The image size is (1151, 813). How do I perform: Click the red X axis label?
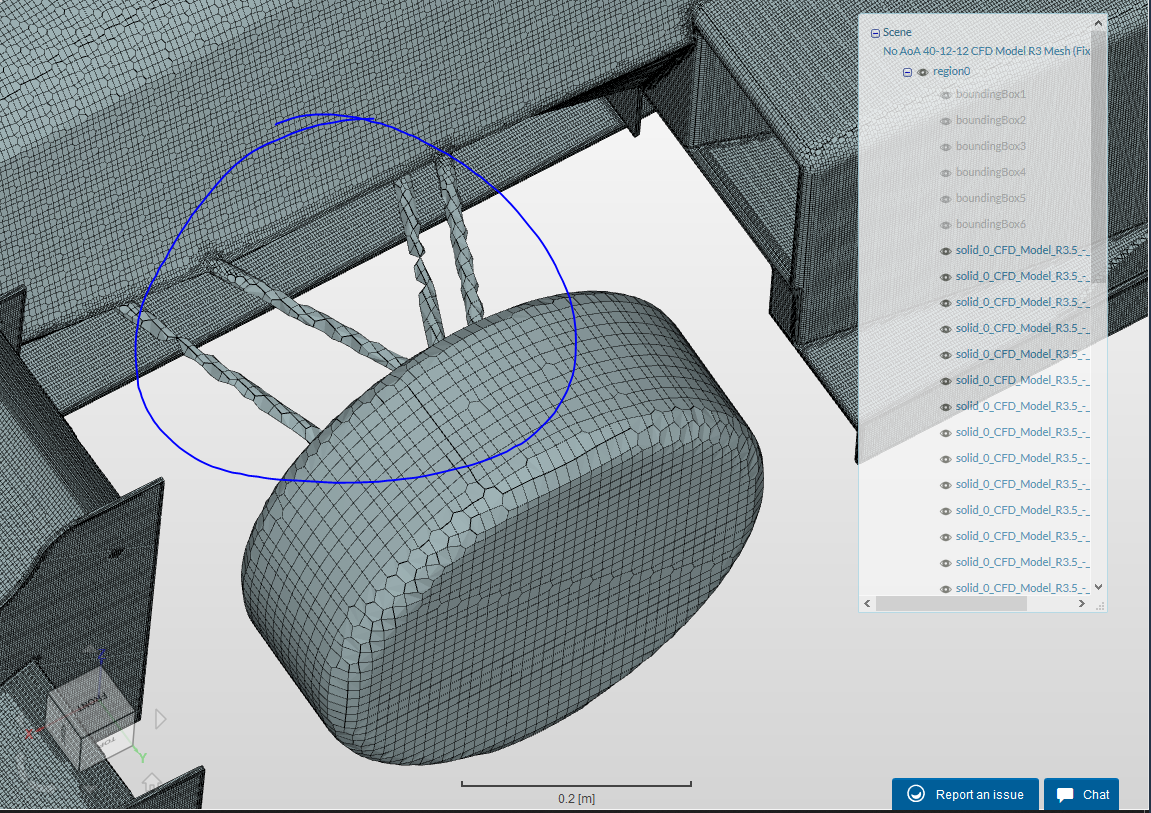tap(29, 735)
